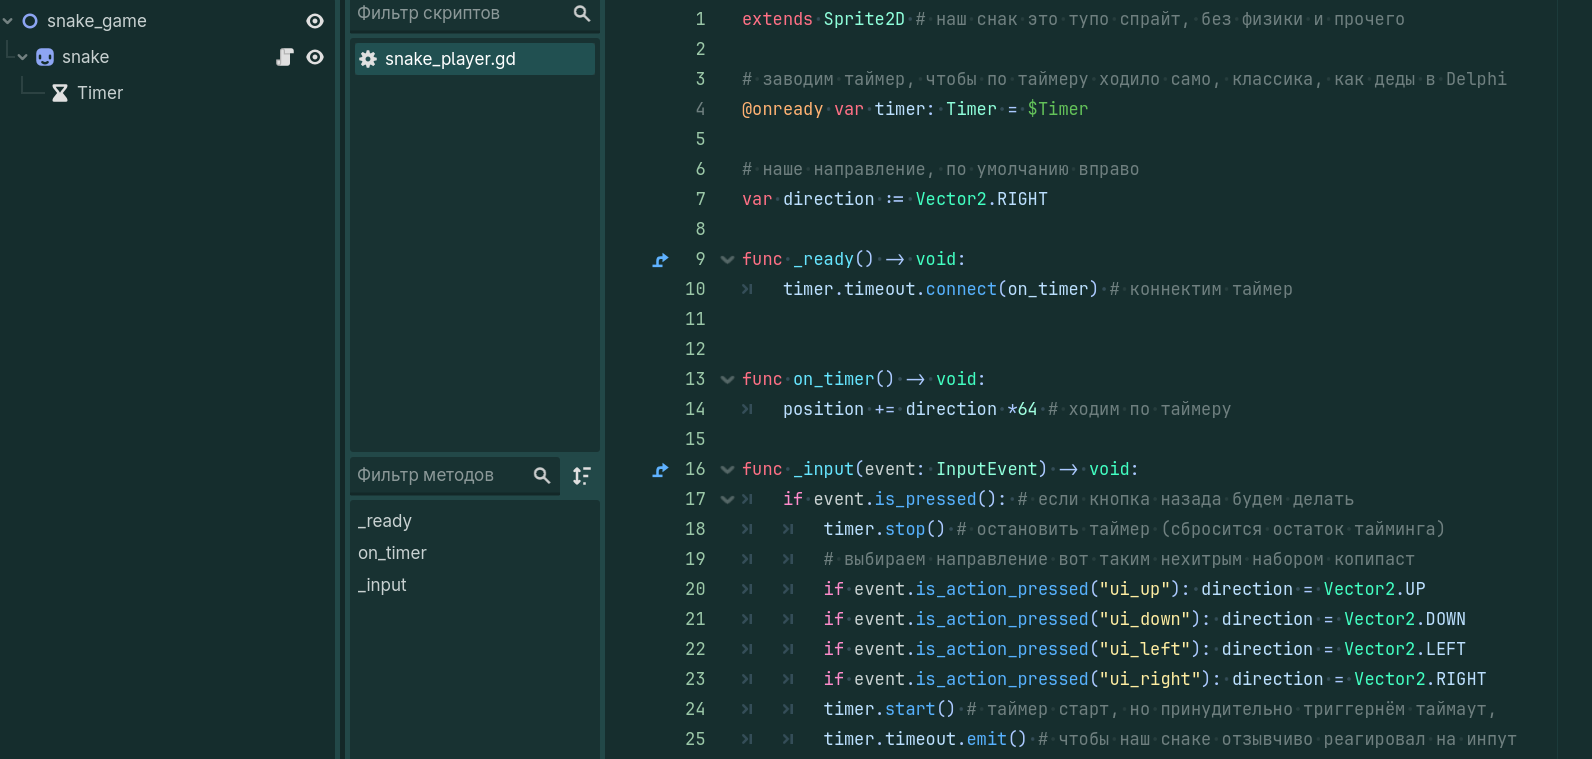Image resolution: width=1592 pixels, height=759 pixels.
Task: Click start call on line 24
Action: (910, 709)
